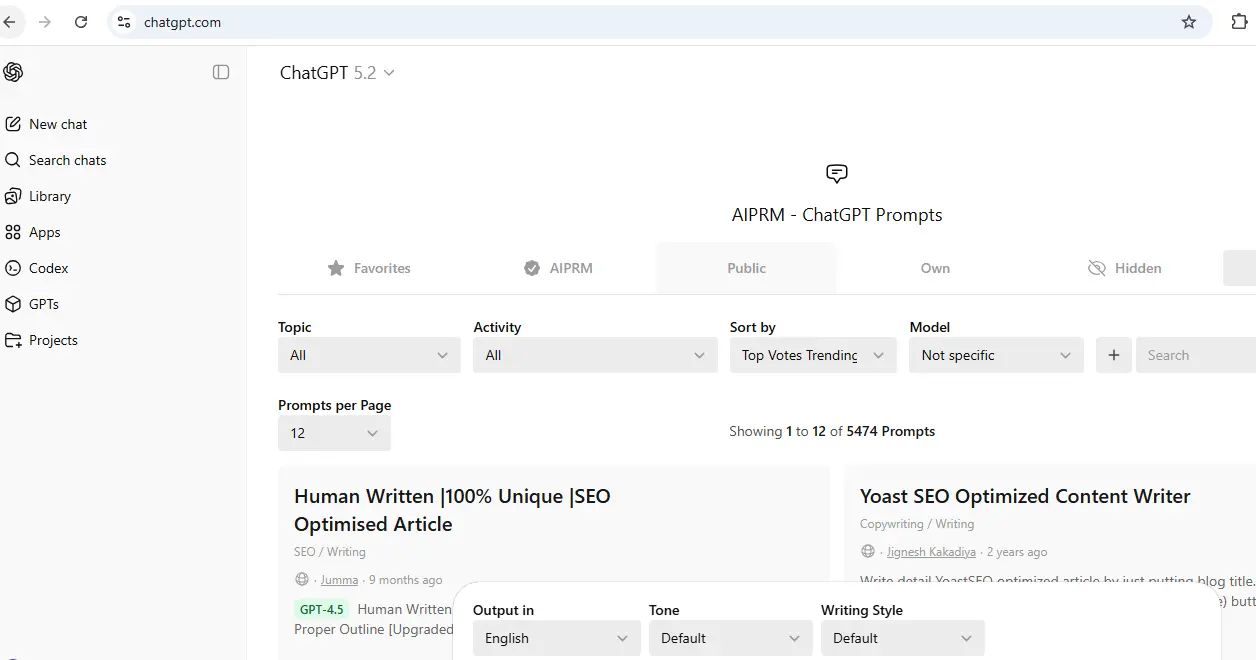Click the AIPRM chat bubble icon
The width and height of the screenshot is (1256, 660).
click(x=837, y=174)
